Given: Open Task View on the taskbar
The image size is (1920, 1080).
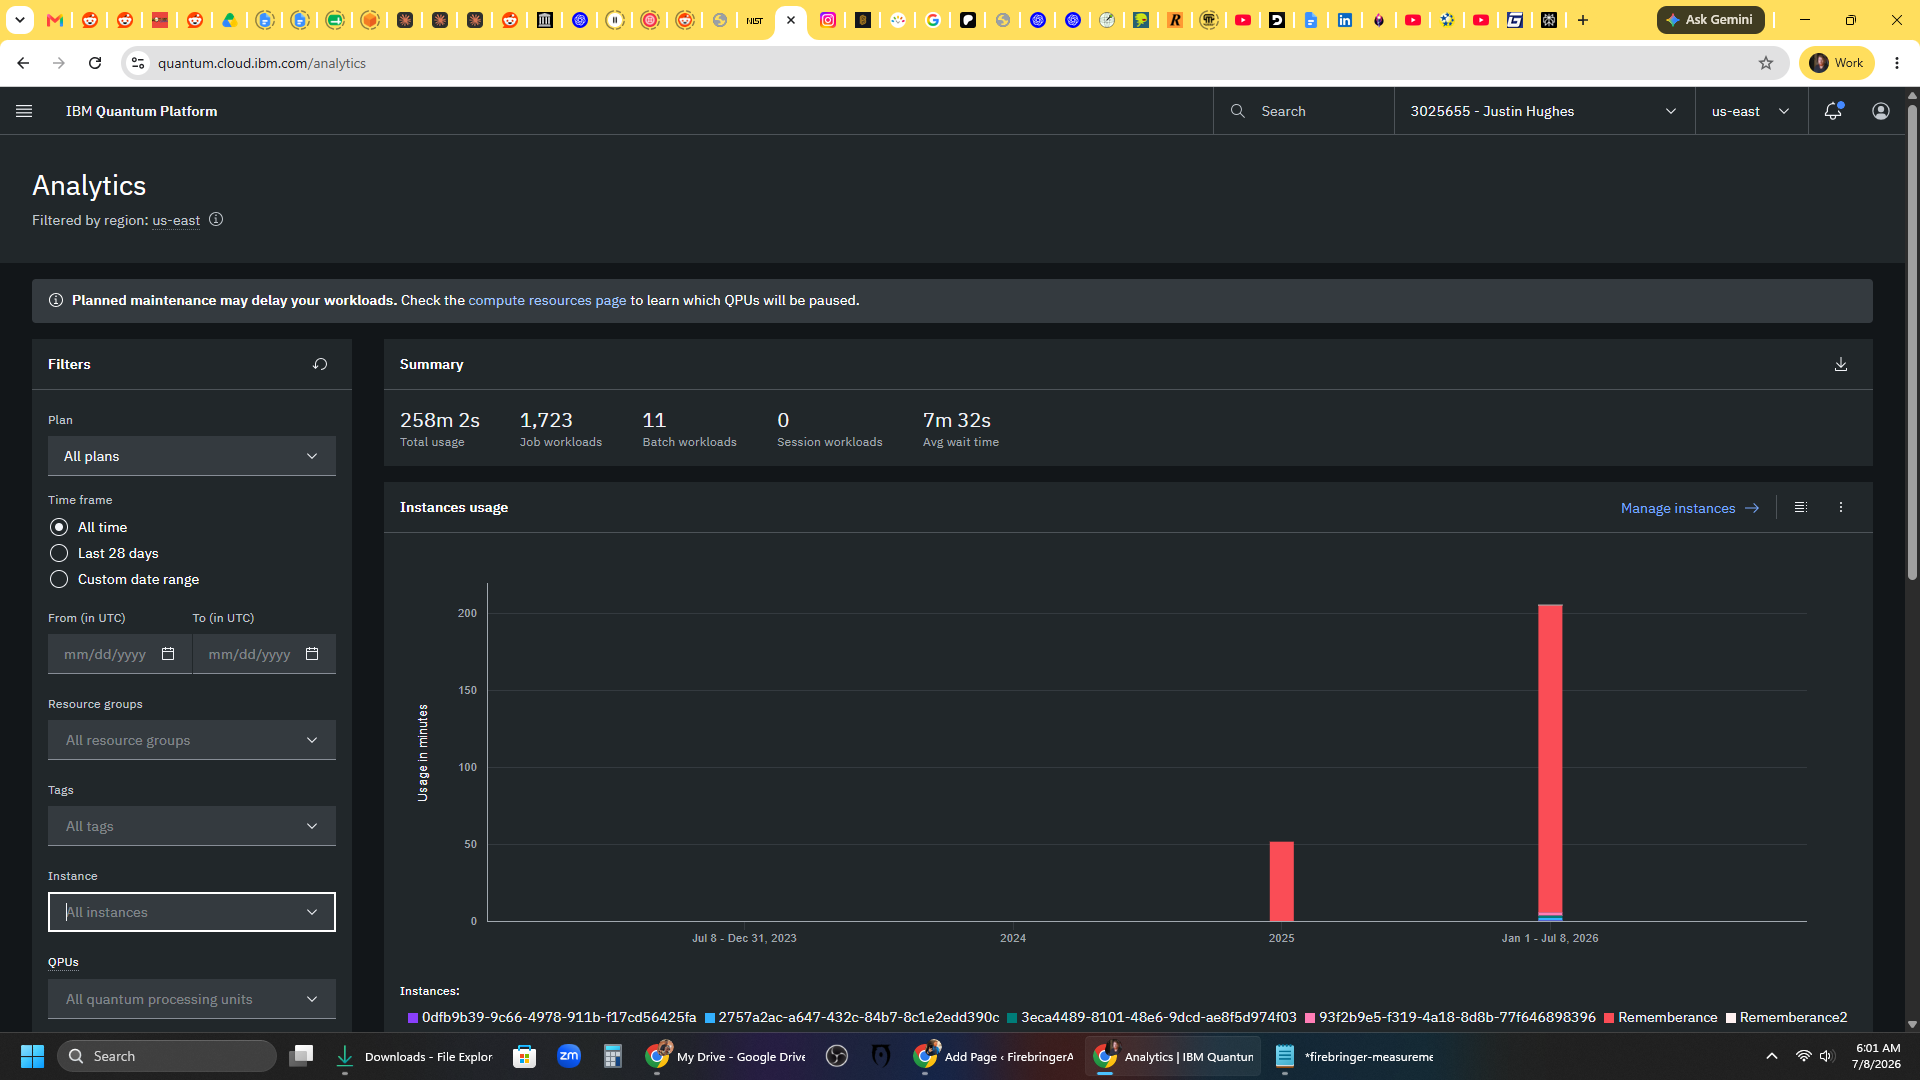Looking at the screenshot, I should tap(301, 1056).
